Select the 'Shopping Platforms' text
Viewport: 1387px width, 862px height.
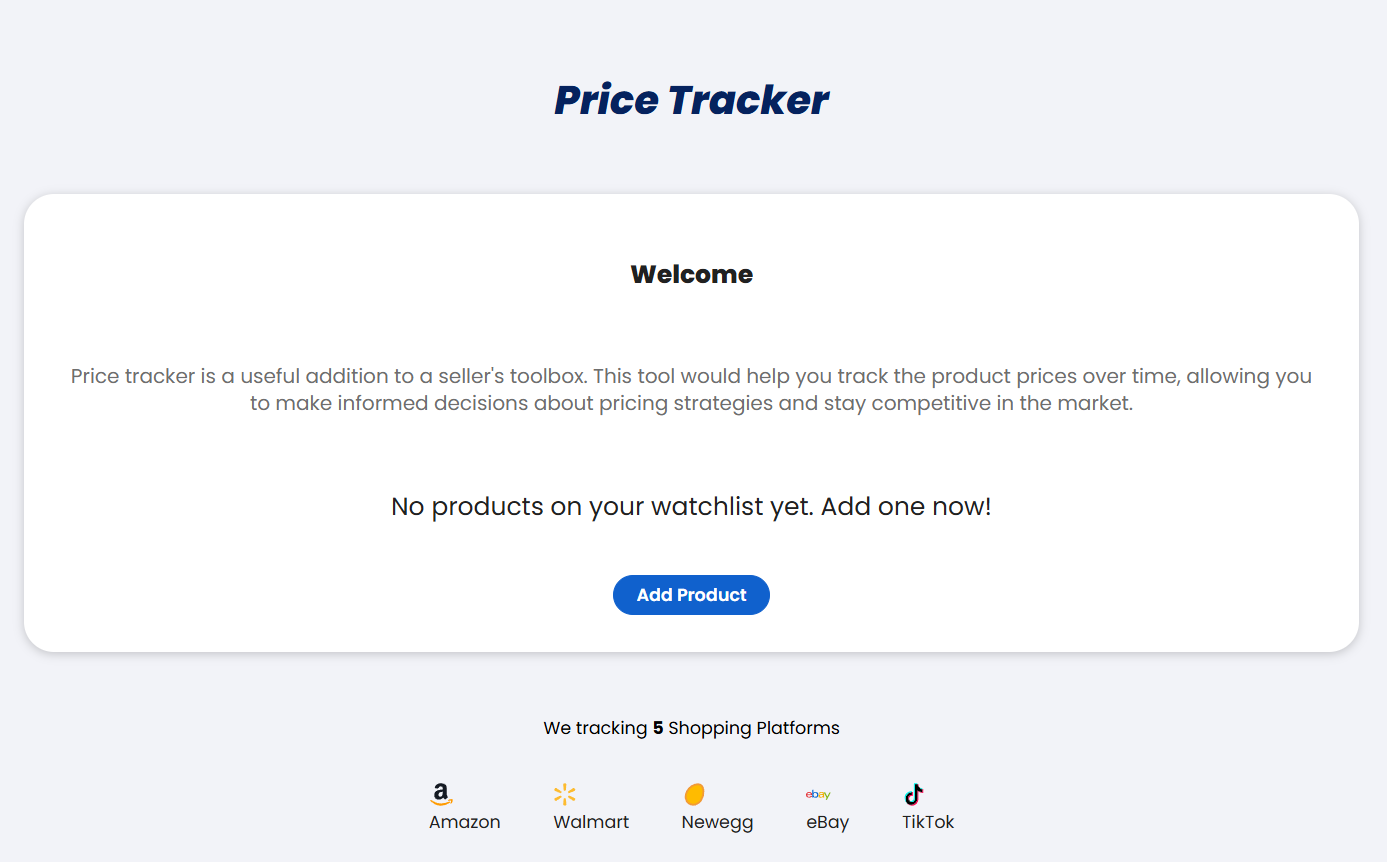754,728
